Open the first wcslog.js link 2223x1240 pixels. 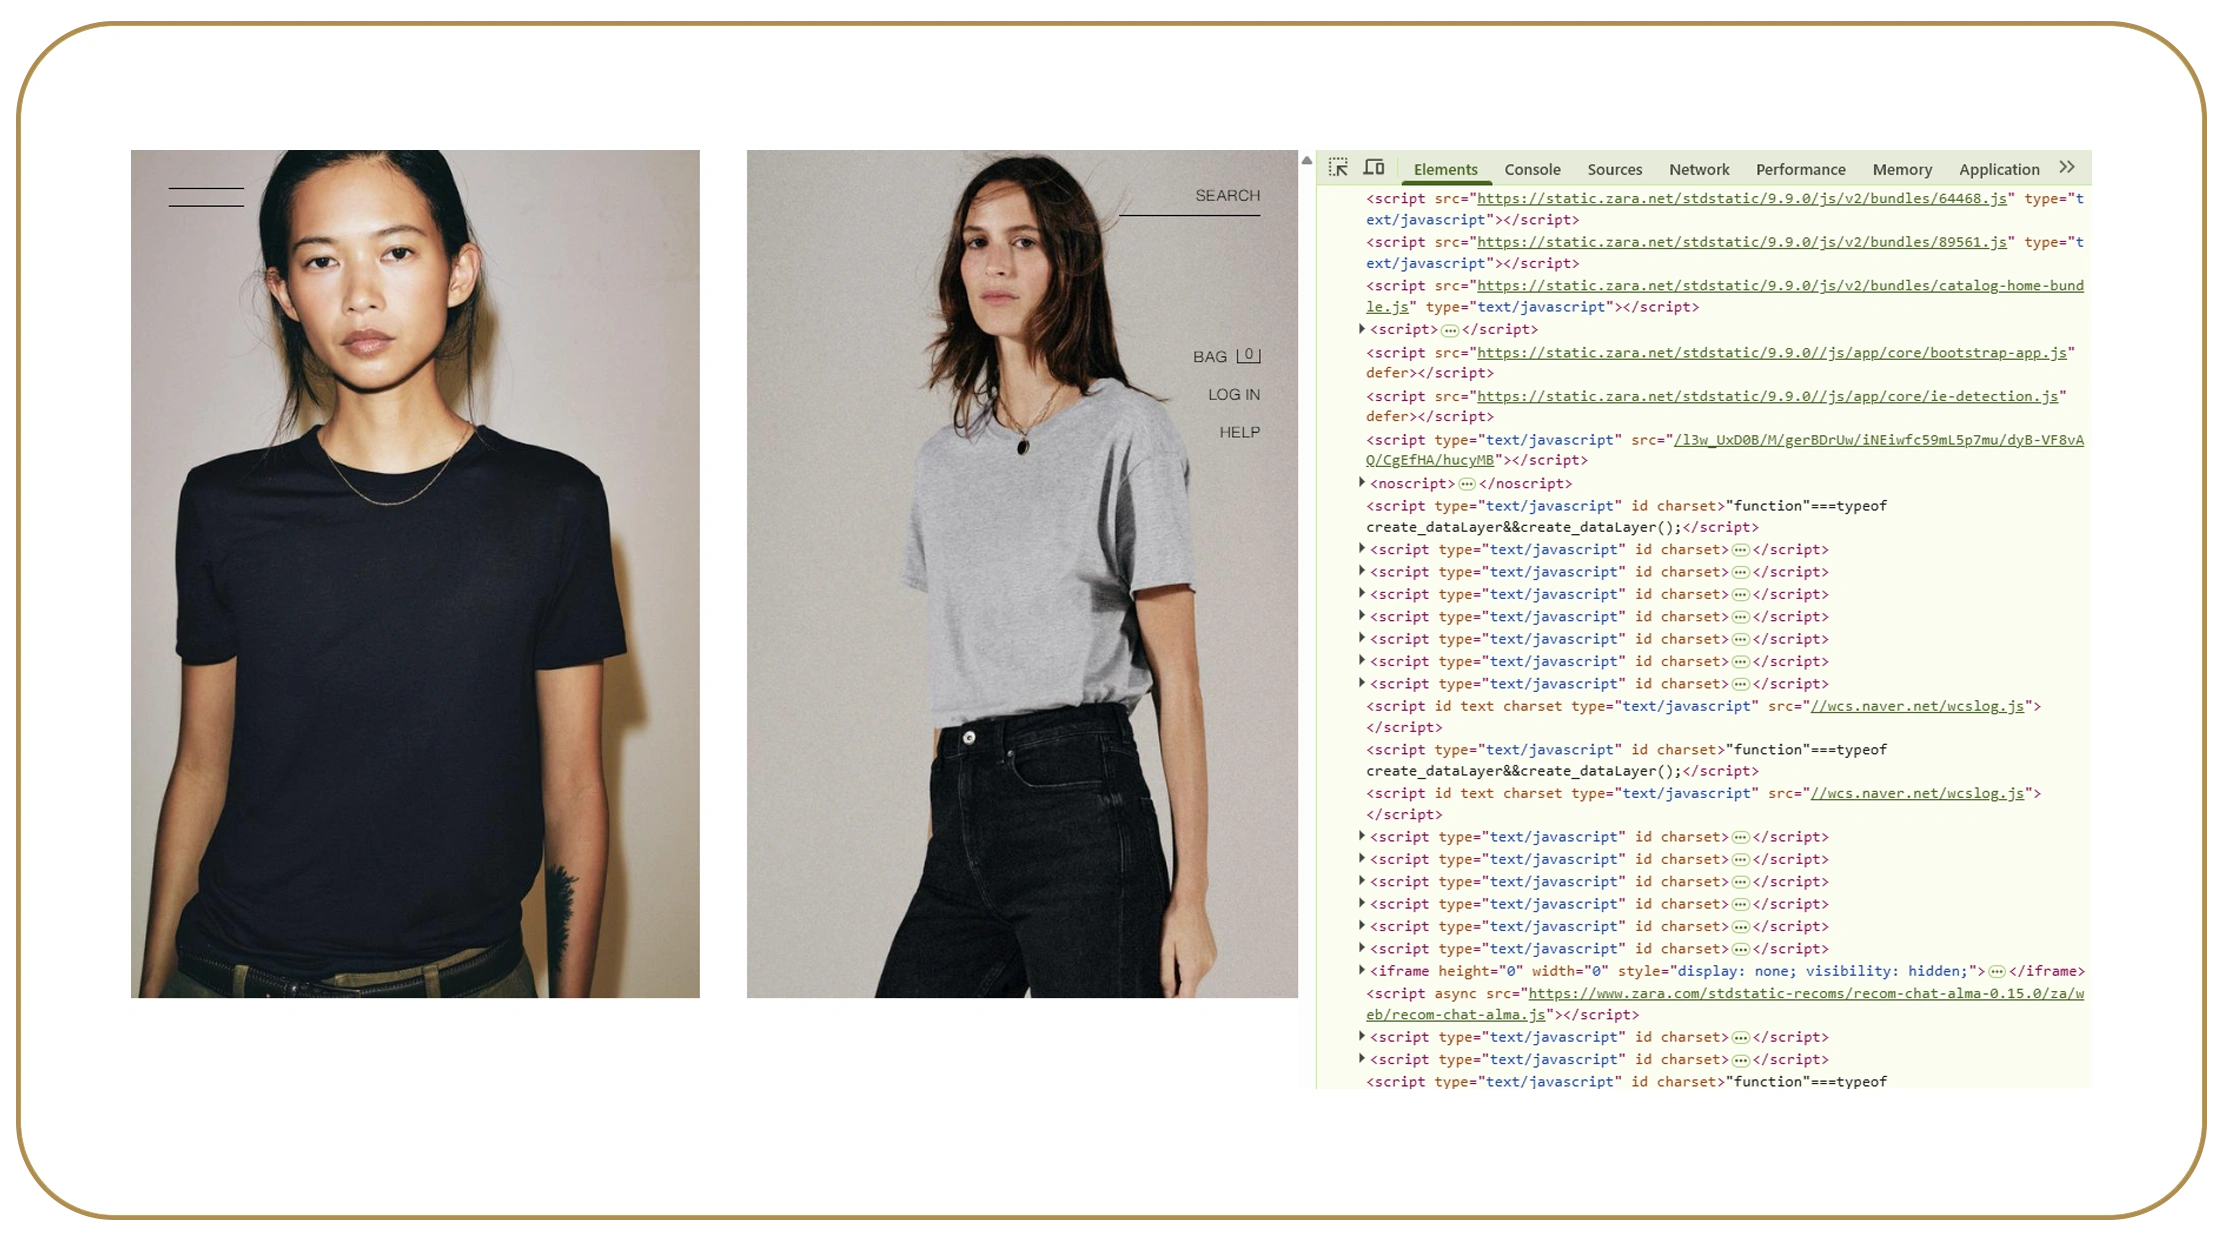[1916, 706]
